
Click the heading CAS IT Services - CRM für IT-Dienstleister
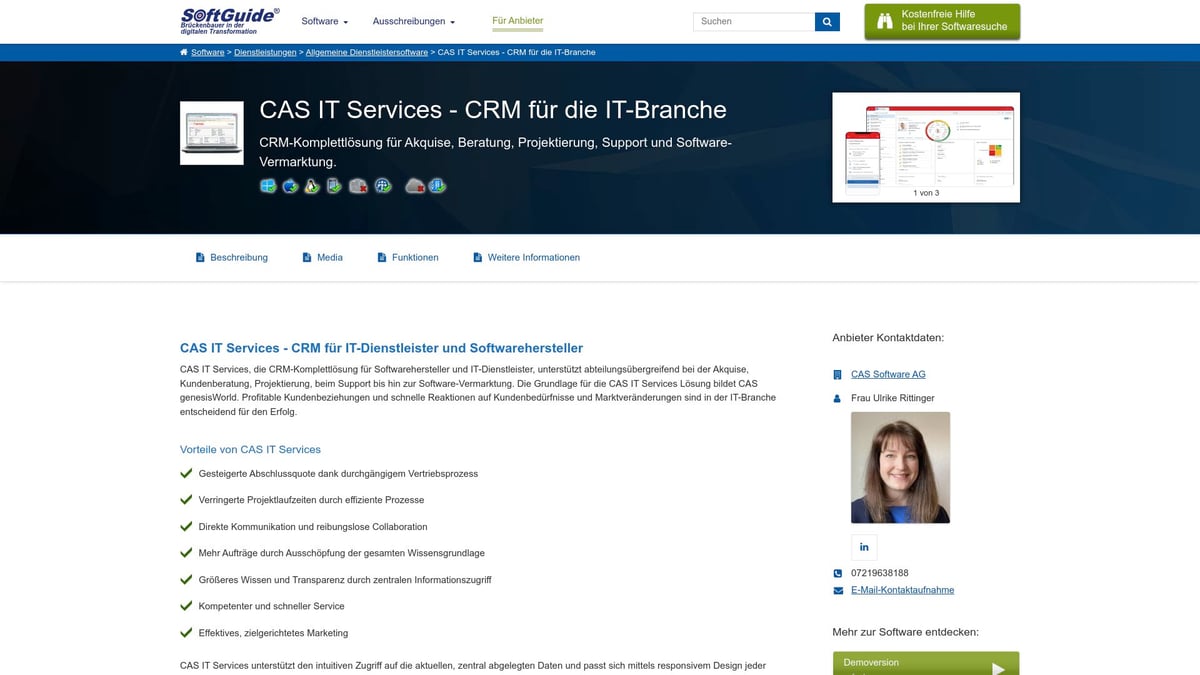381,348
